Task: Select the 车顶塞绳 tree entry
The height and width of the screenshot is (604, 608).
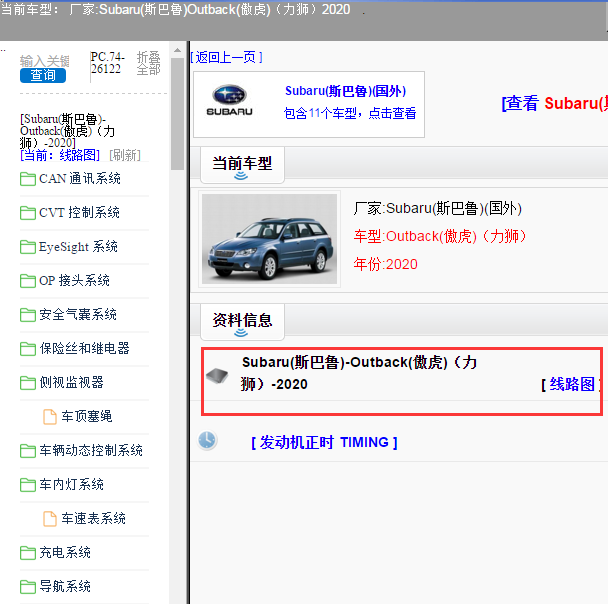Action: pyautogui.click(x=87, y=416)
